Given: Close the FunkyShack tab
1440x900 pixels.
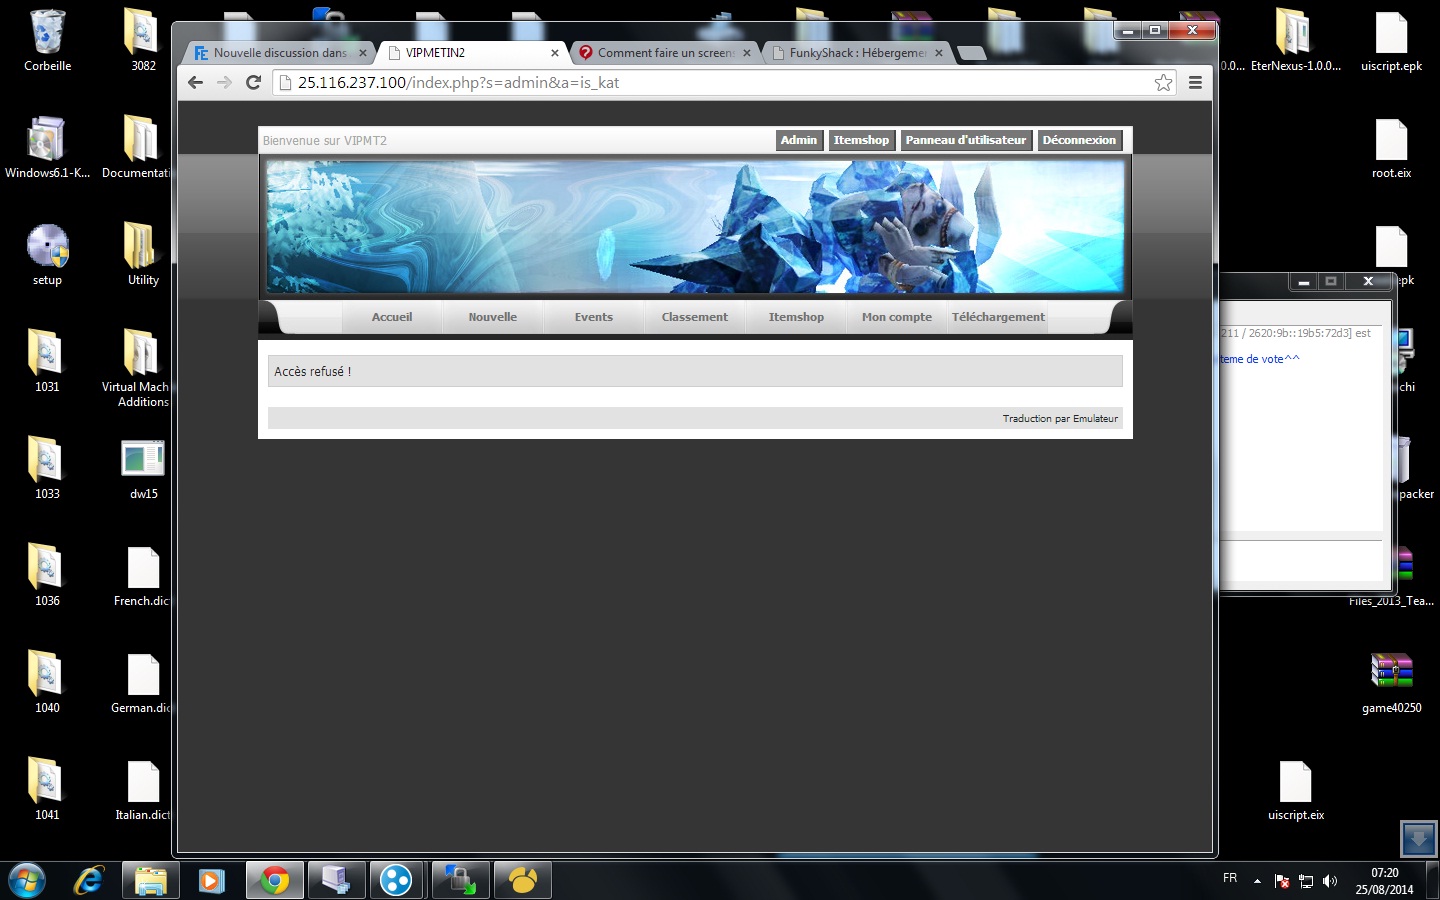Looking at the screenshot, I should pyautogui.click(x=939, y=53).
